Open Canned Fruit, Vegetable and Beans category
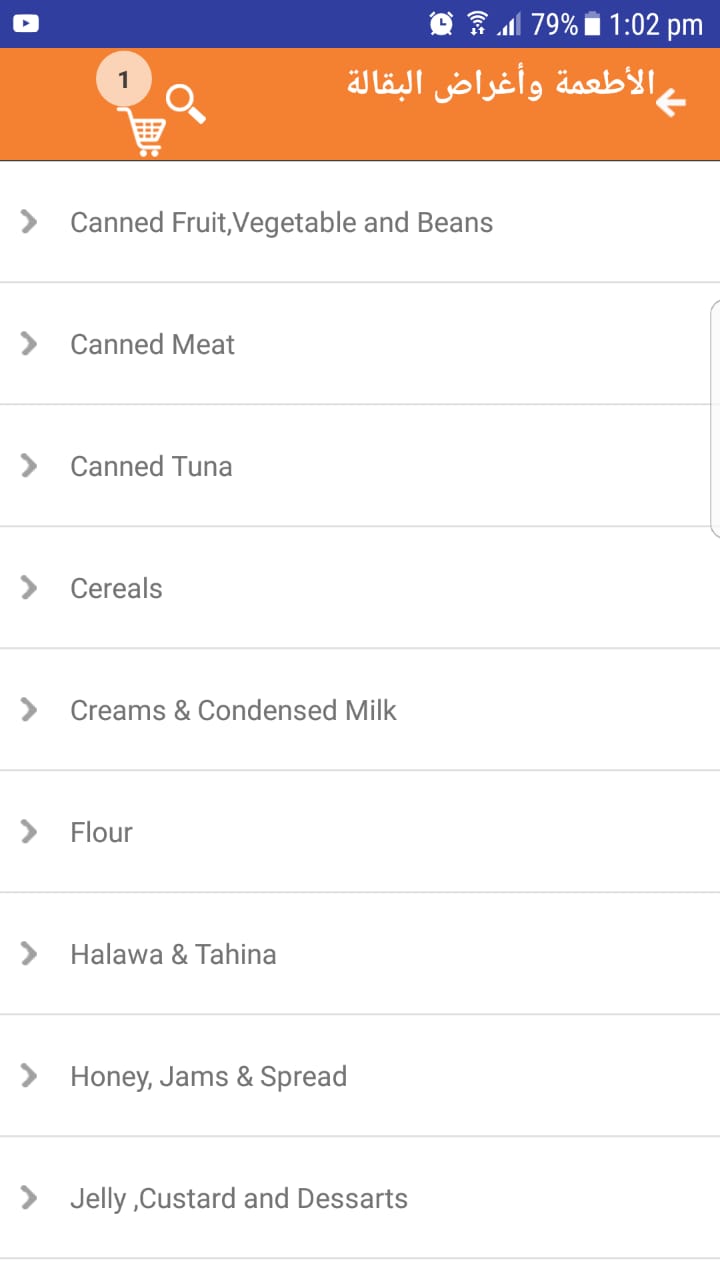720x1280 pixels. pyautogui.click(x=281, y=222)
